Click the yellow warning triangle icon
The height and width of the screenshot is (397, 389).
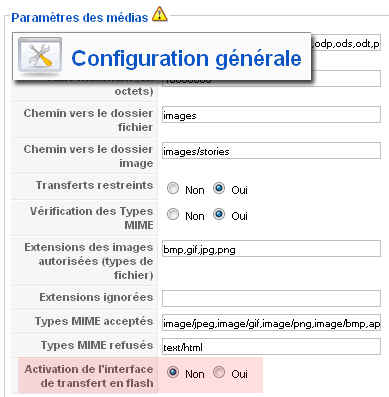click(x=160, y=14)
